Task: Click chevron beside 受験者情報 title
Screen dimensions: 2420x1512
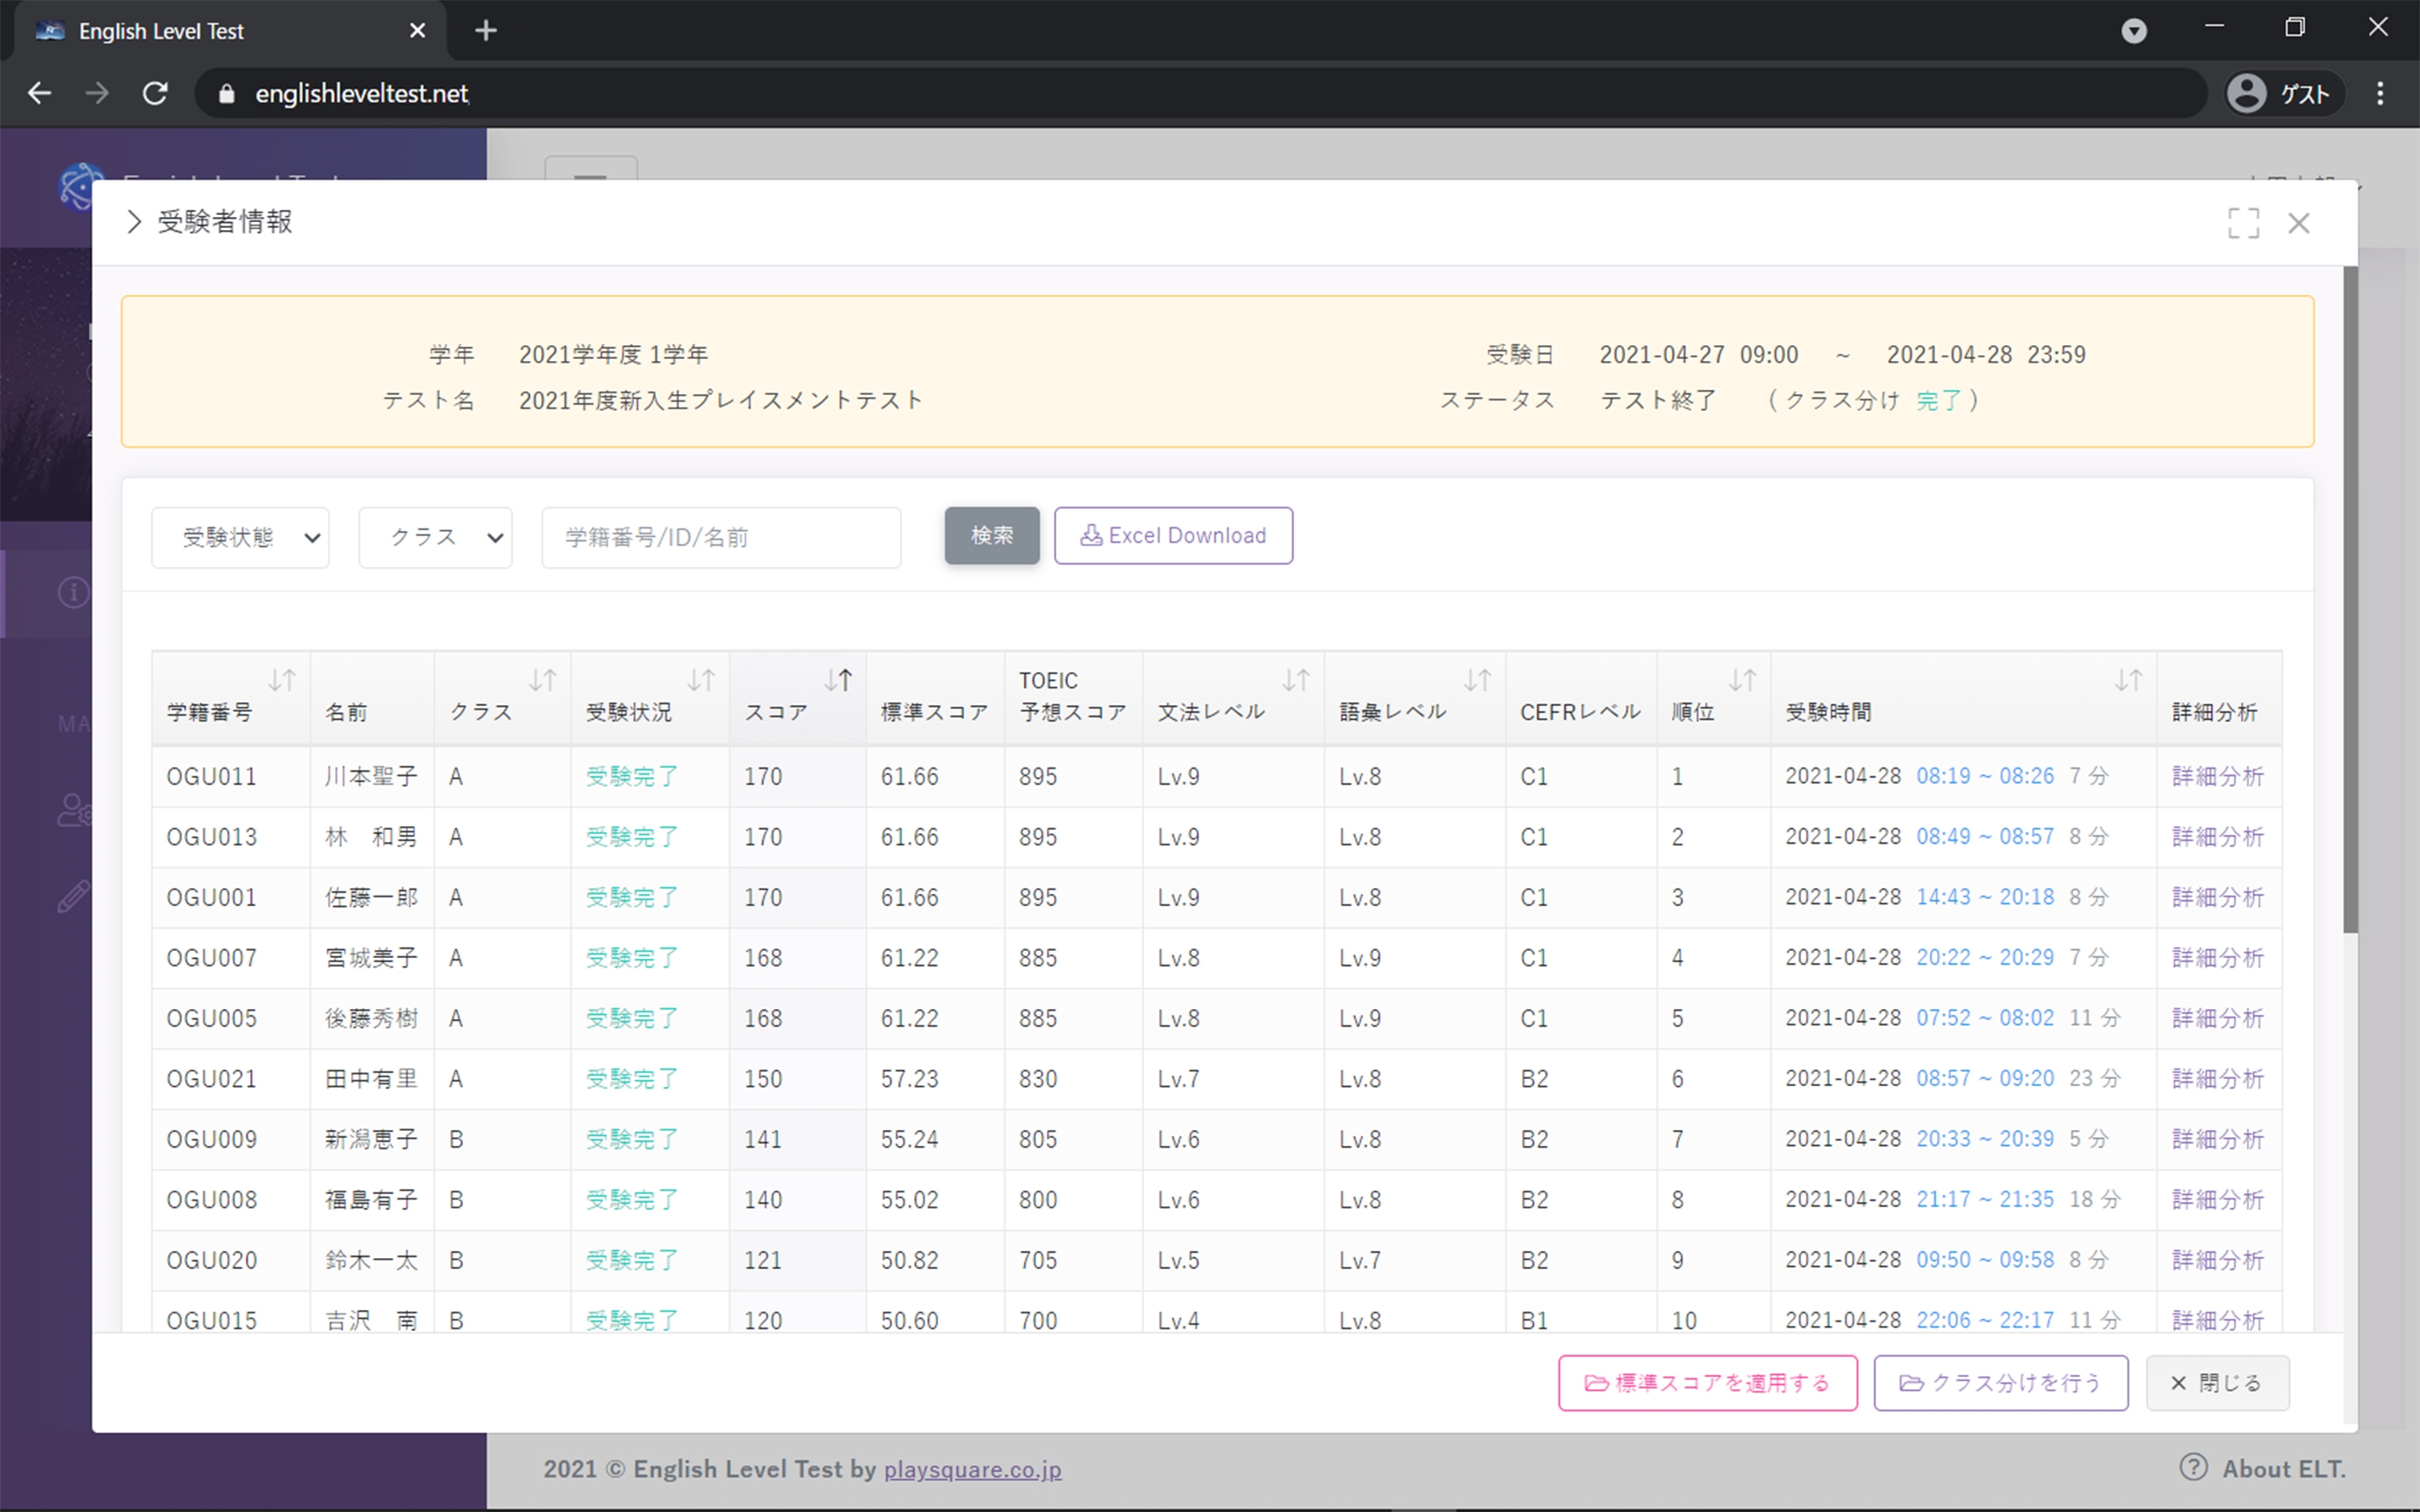Action: pos(134,222)
